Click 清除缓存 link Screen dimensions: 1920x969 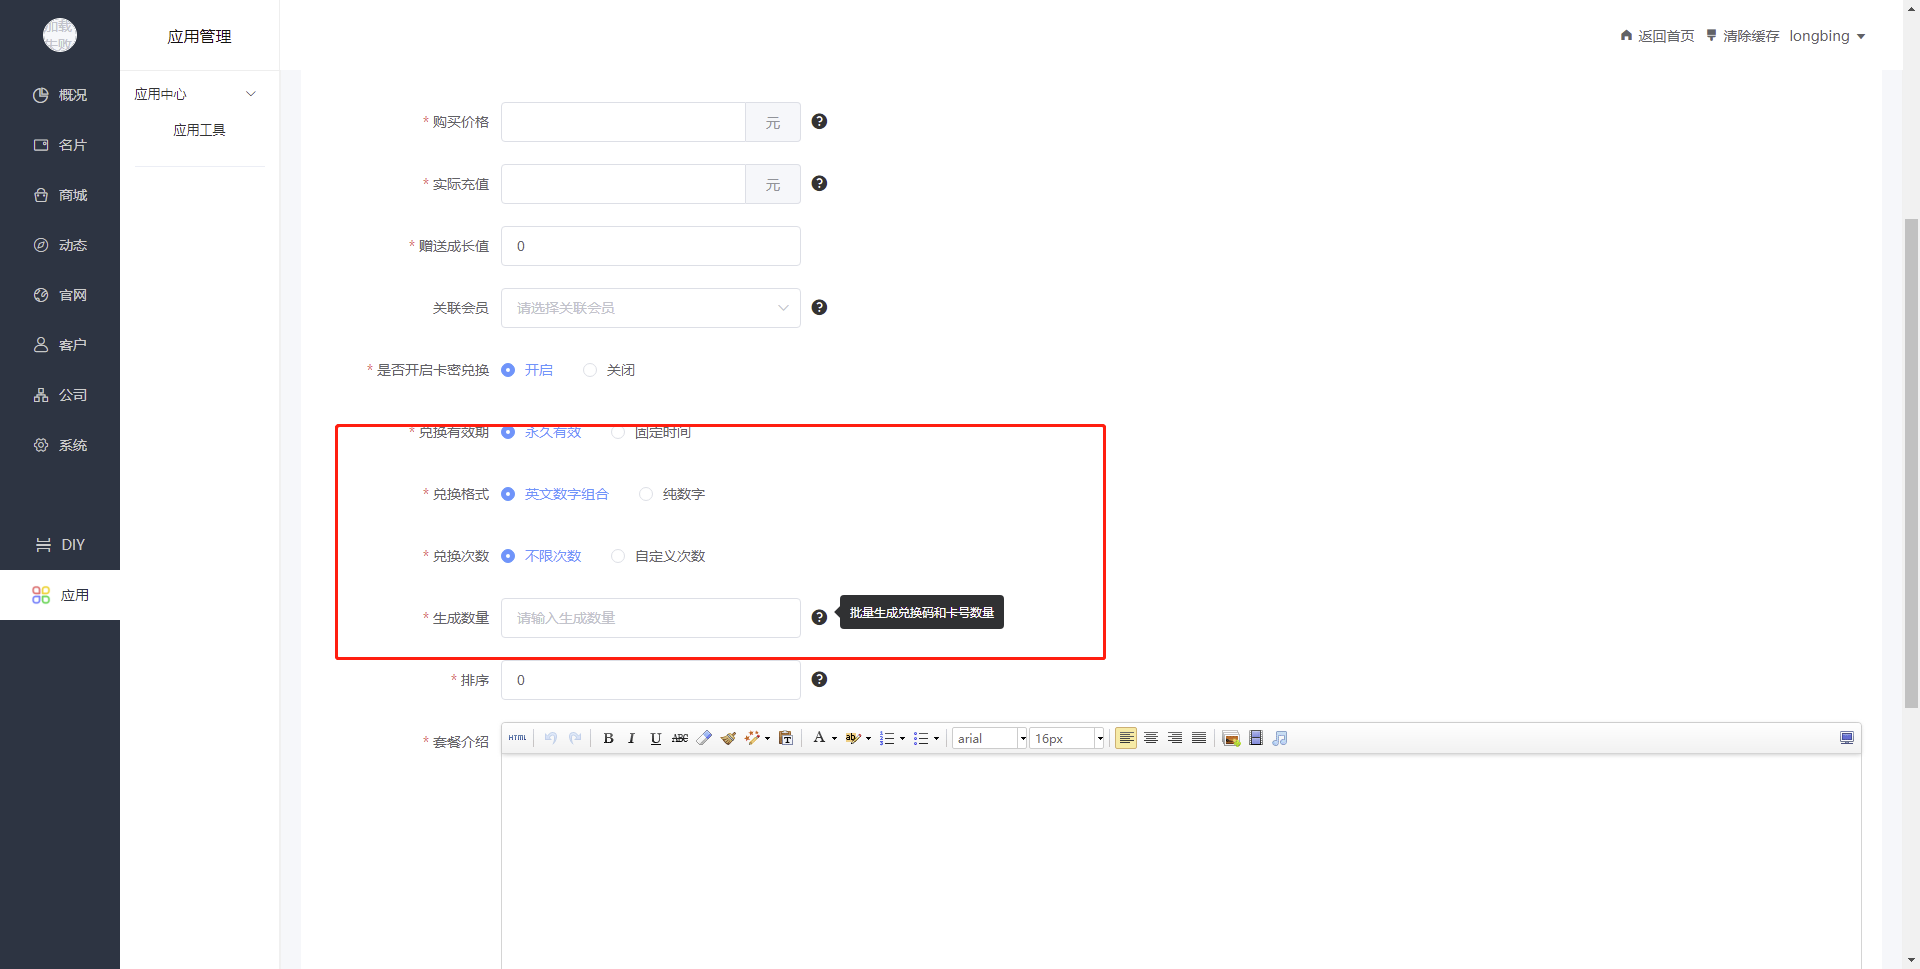click(1742, 36)
